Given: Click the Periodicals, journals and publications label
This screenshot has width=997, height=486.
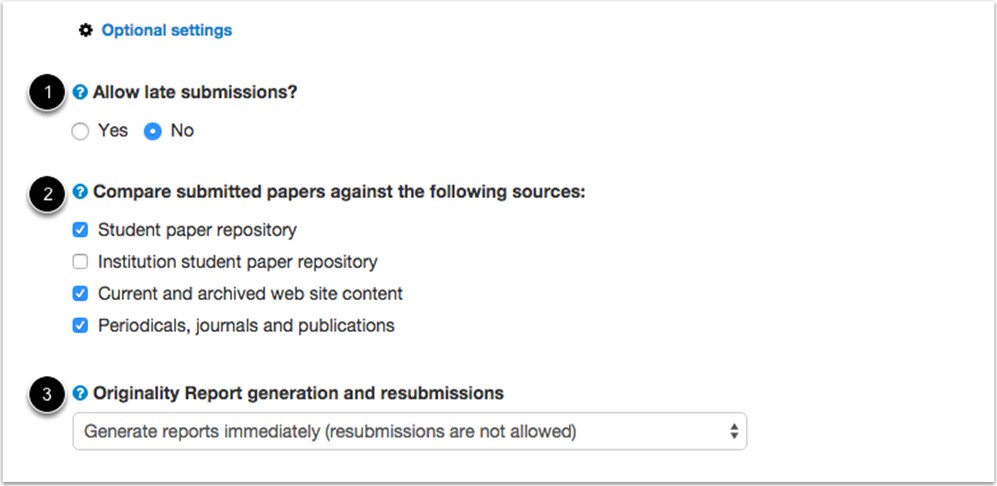Looking at the screenshot, I should tap(246, 326).
